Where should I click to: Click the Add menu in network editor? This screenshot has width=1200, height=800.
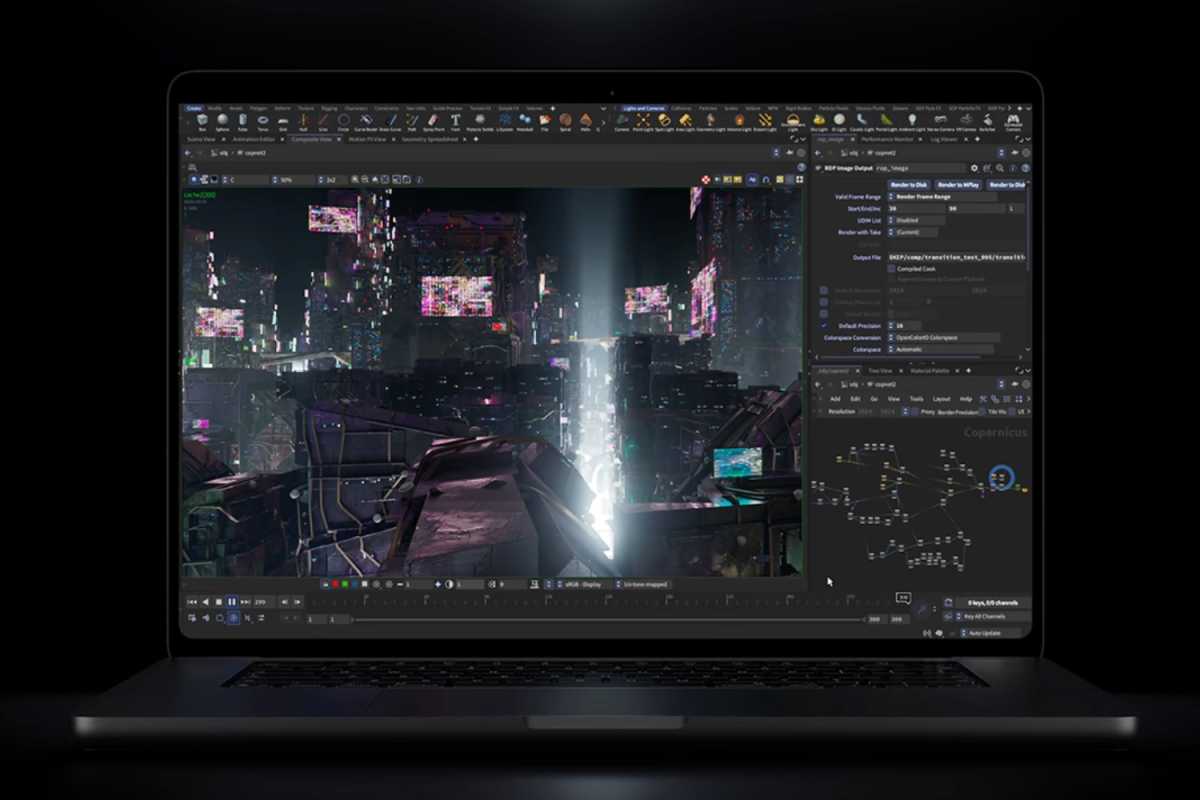click(x=835, y=399)
